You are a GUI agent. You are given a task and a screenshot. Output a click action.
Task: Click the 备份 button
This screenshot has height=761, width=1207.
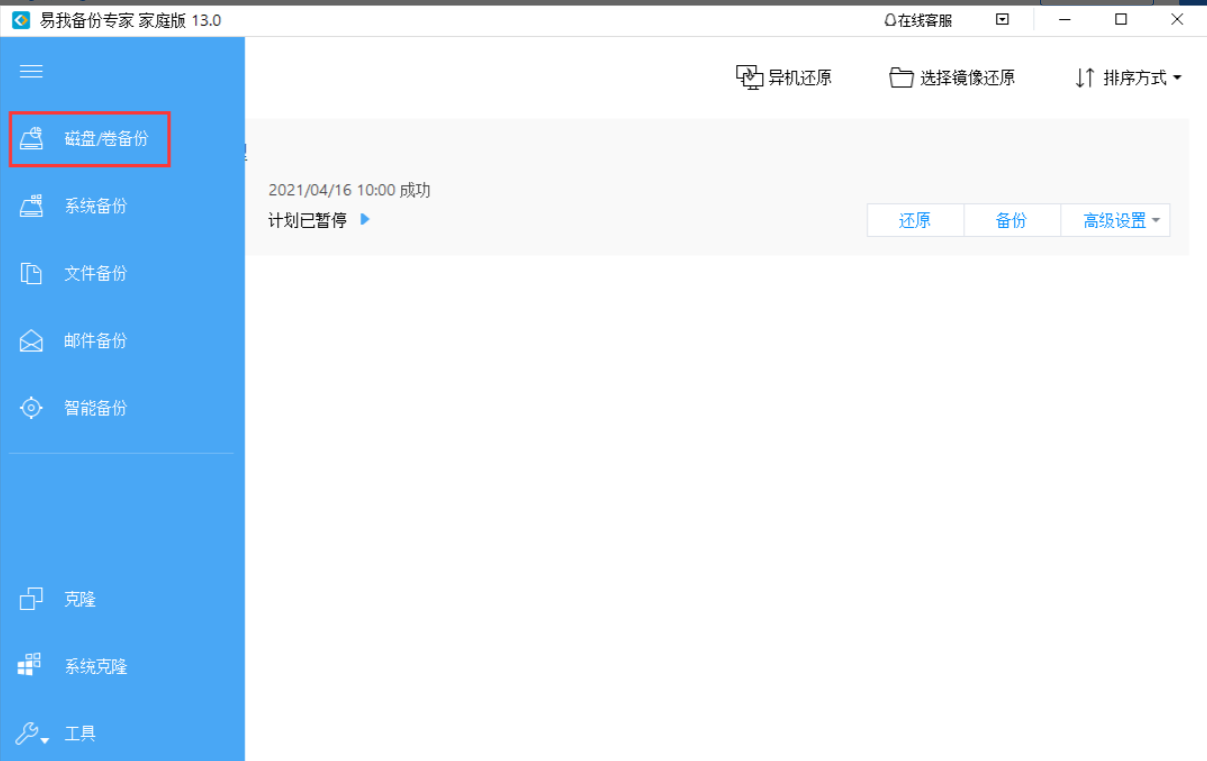pyautogui.click(x=1012, y=221)
